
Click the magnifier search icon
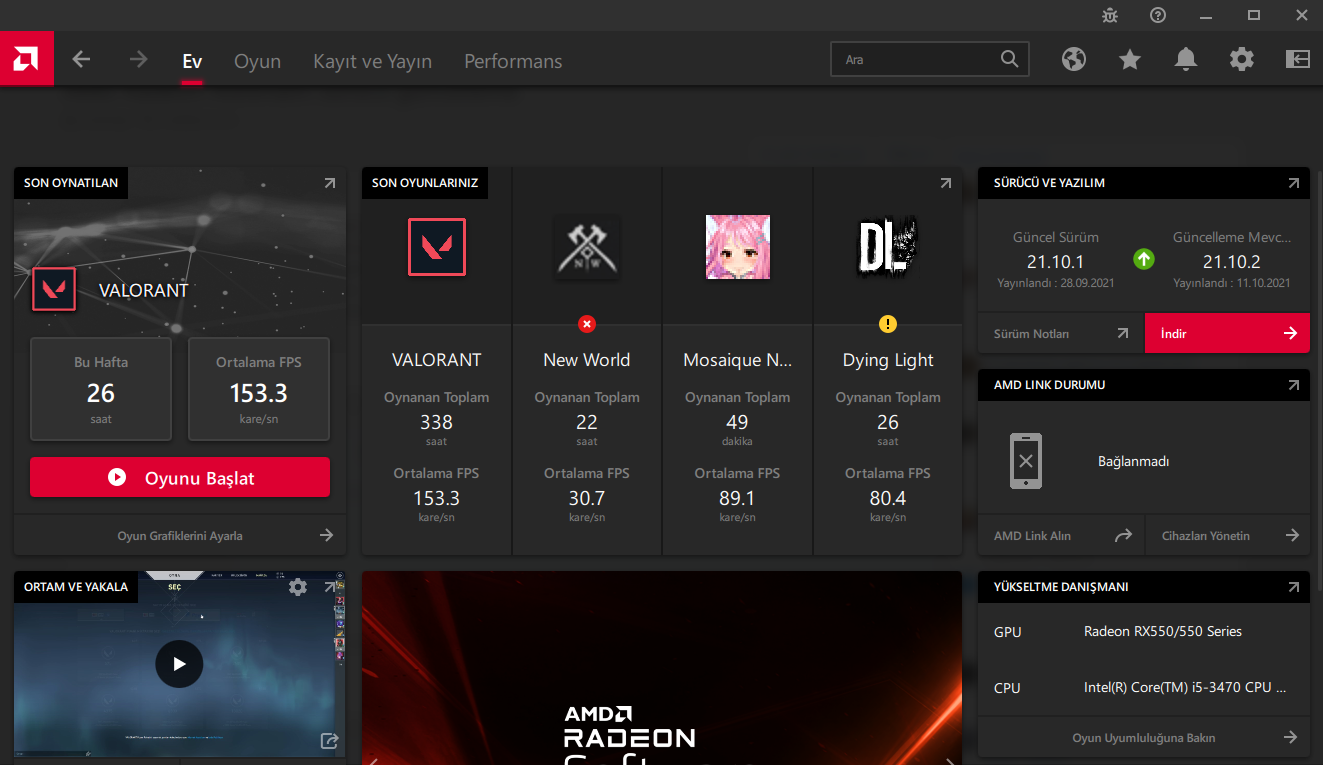[1010, 59]
